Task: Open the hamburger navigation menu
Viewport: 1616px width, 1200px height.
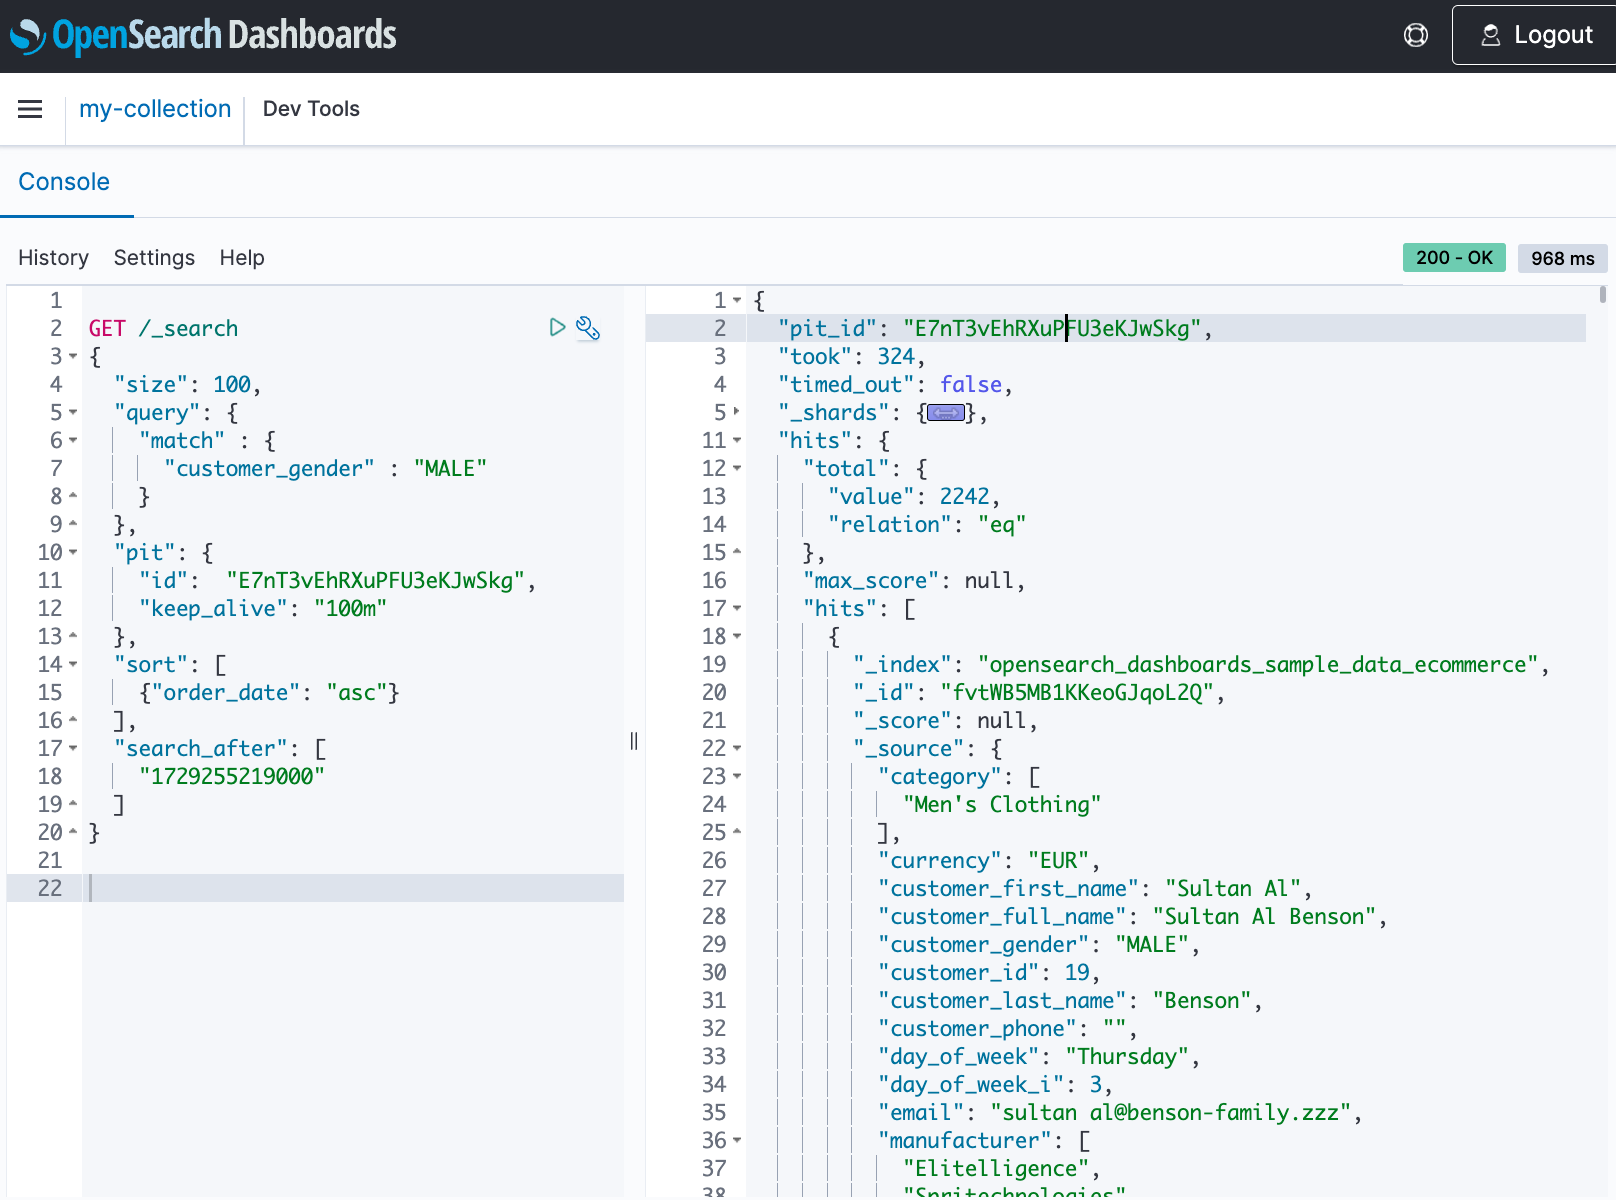Action: (x=30, y=109)
